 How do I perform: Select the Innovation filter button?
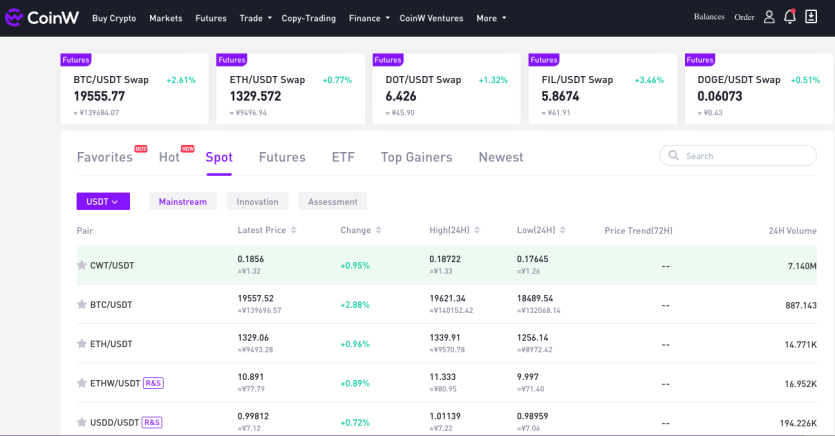[x=258, y=201]
